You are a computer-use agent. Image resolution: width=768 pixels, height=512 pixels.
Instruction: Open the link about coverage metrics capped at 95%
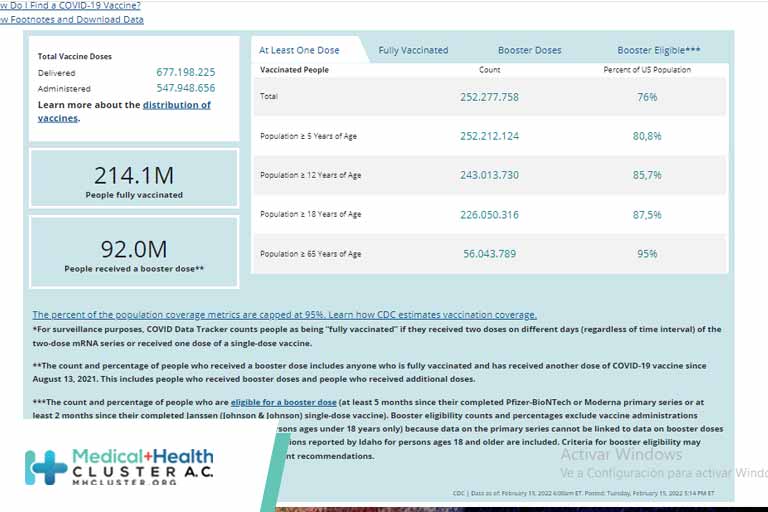coord(285,315)
